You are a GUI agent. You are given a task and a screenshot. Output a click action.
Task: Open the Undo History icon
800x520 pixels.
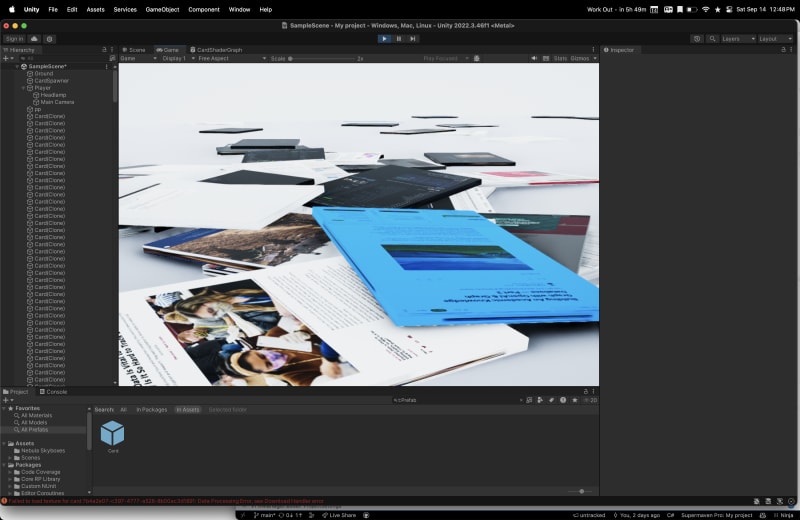coord(697,39)
